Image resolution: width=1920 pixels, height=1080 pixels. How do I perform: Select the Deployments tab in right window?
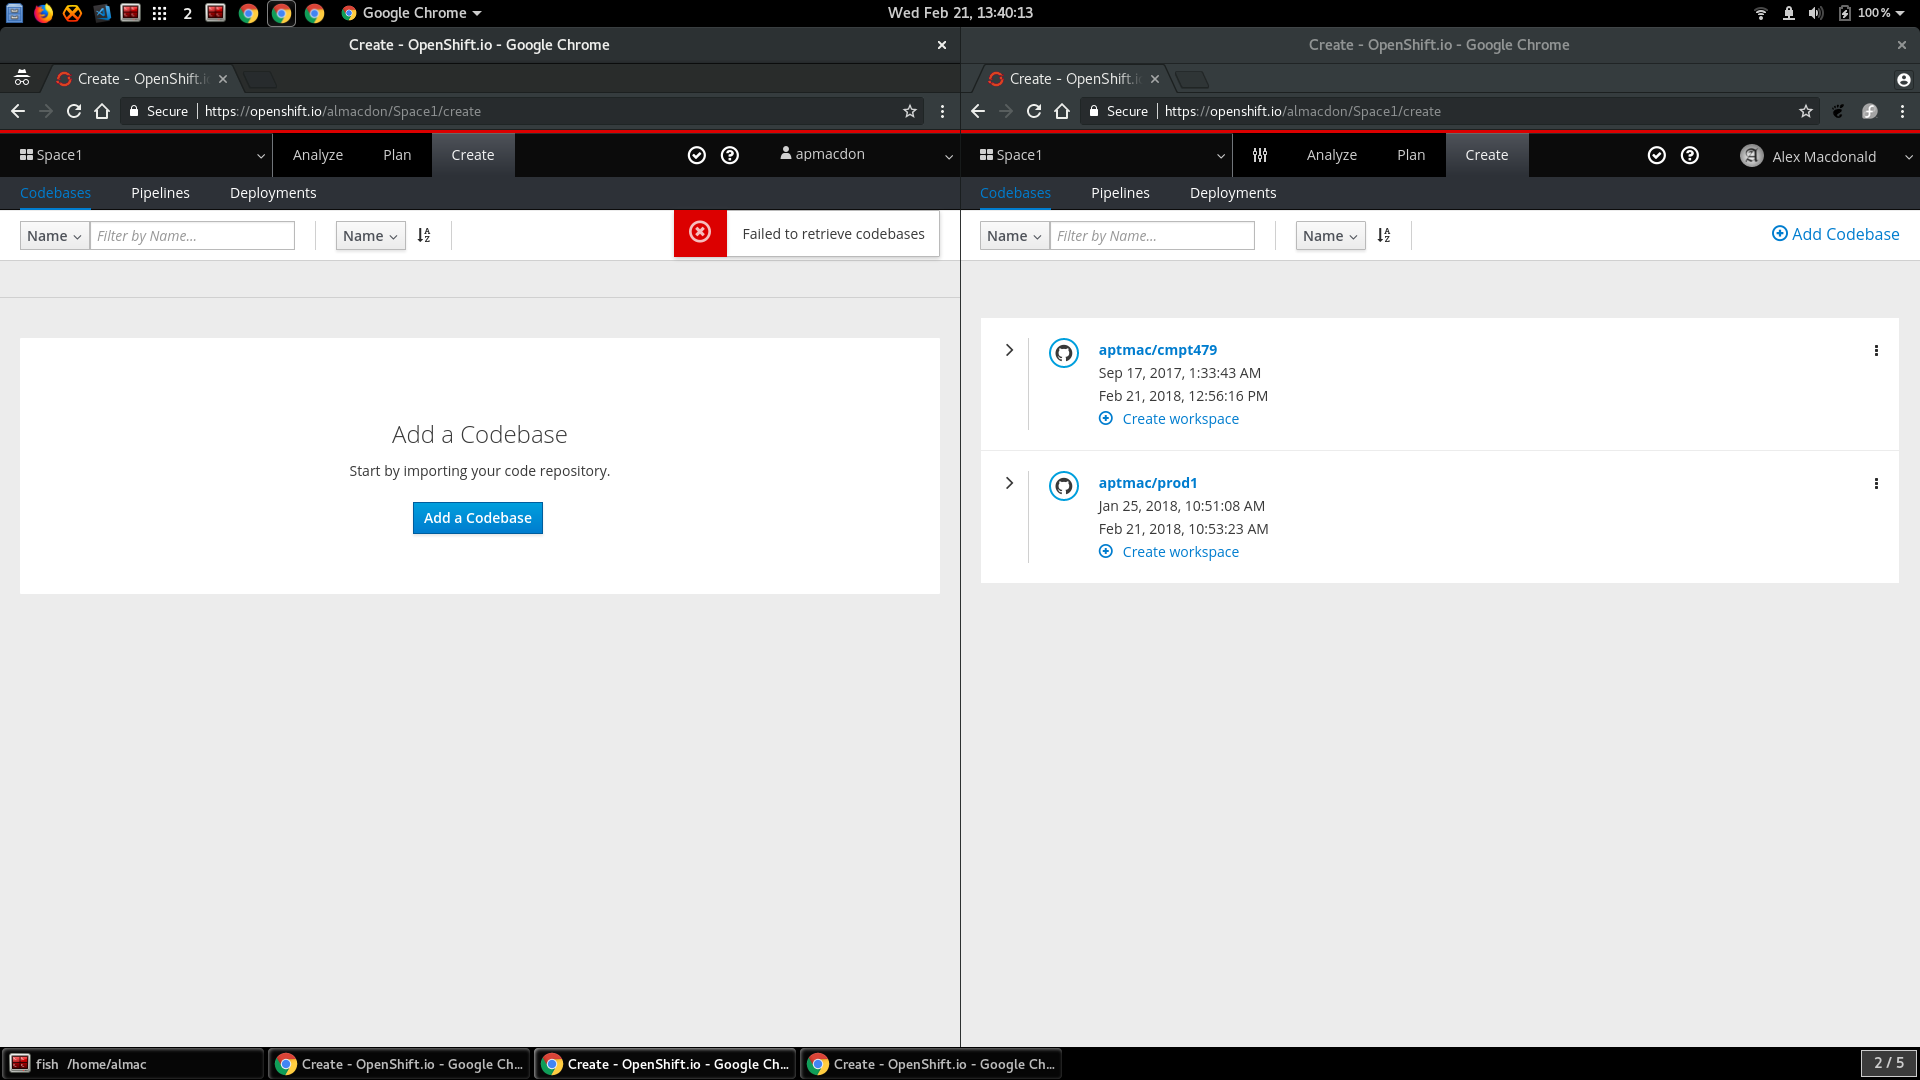tap(1232, 192)
